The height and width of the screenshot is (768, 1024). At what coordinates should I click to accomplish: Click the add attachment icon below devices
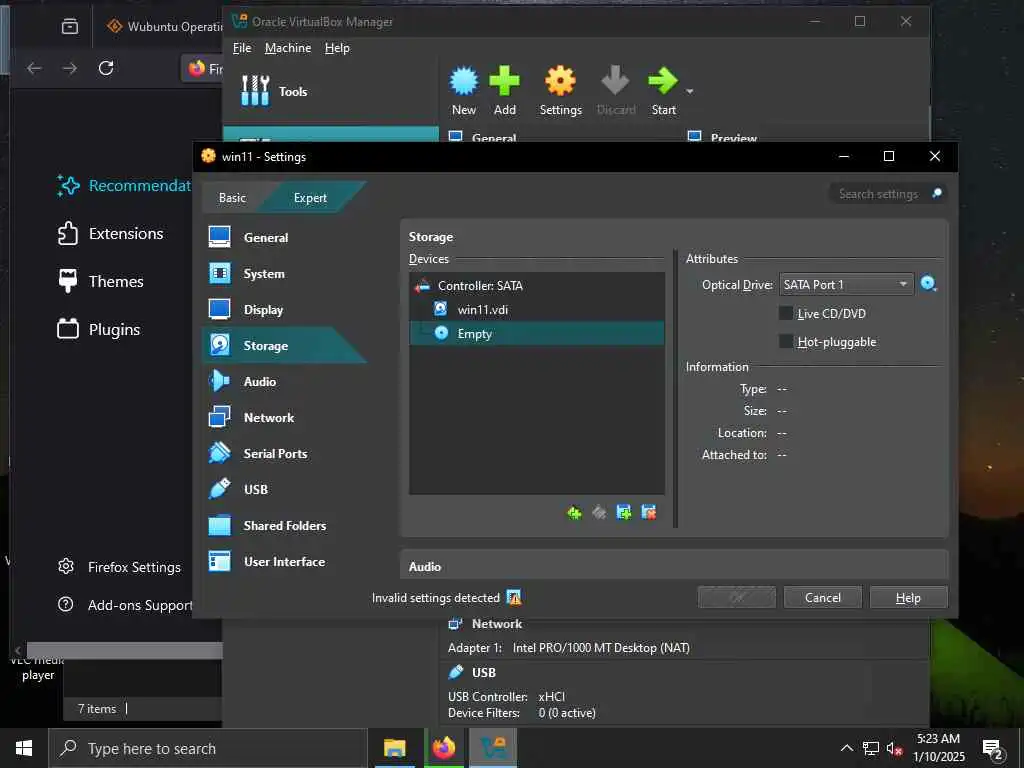pyautogui.click(x=624, y=513)
